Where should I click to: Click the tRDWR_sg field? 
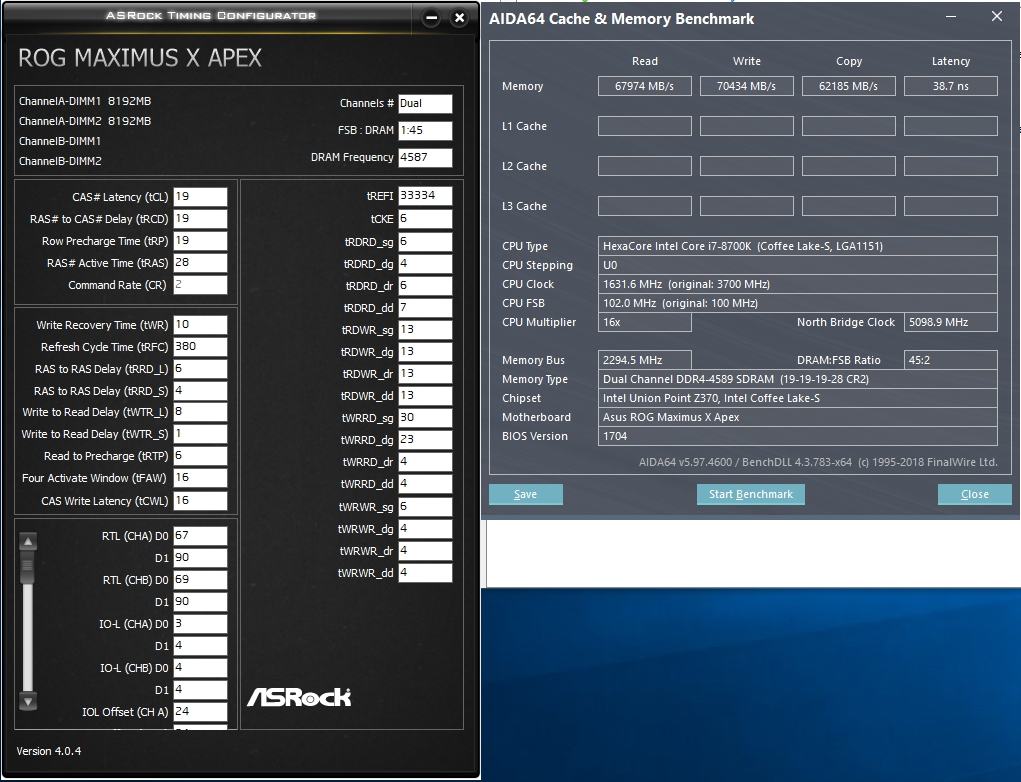[x=425, y=330]
